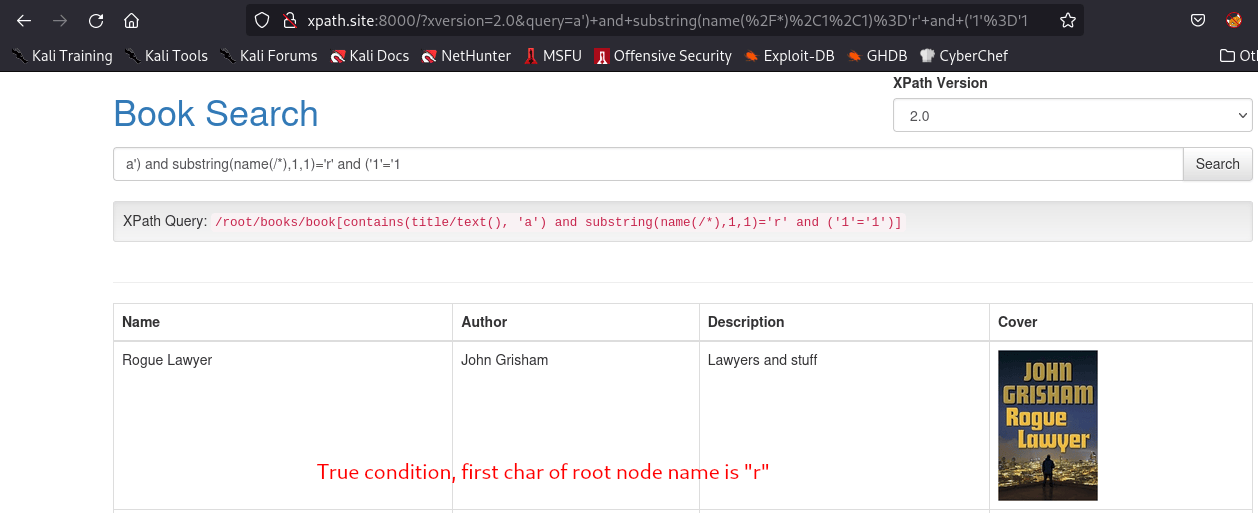
Task: Show the insecure connection padlock info
Action: coord(290,20)
